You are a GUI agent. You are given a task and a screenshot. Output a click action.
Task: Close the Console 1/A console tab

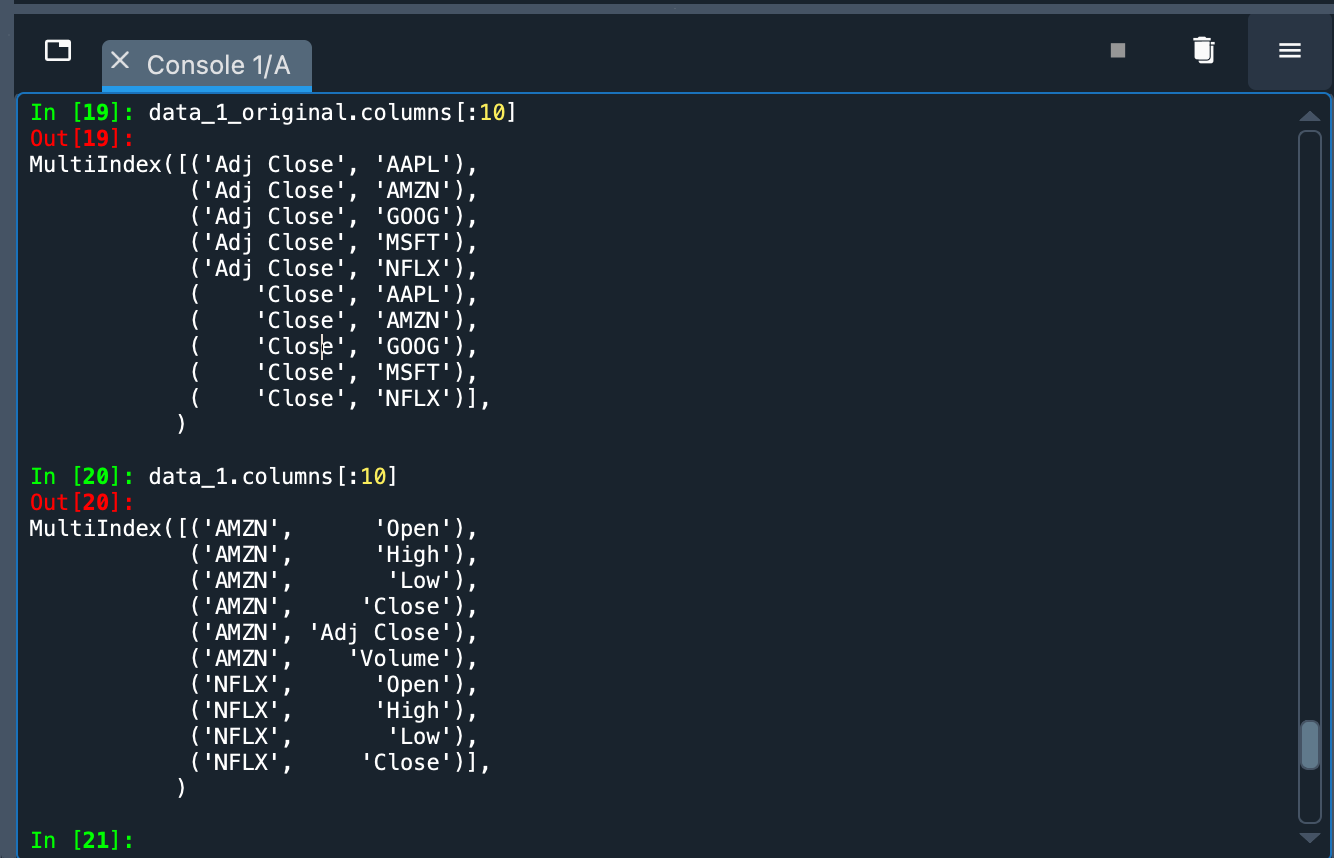tap(120, 60)
